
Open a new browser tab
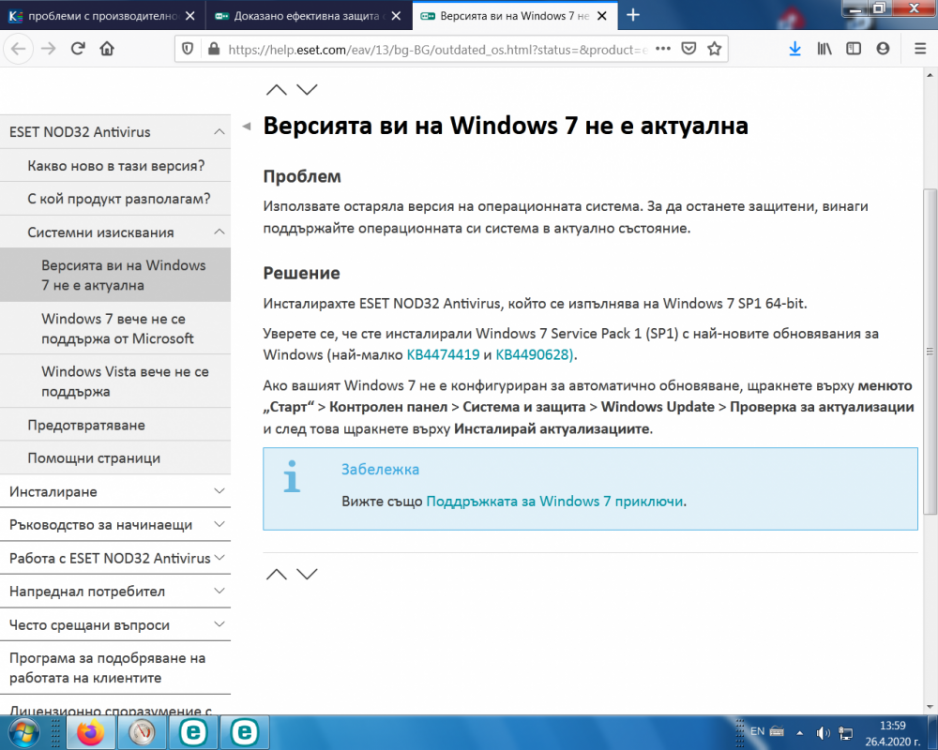pos(633,15)
